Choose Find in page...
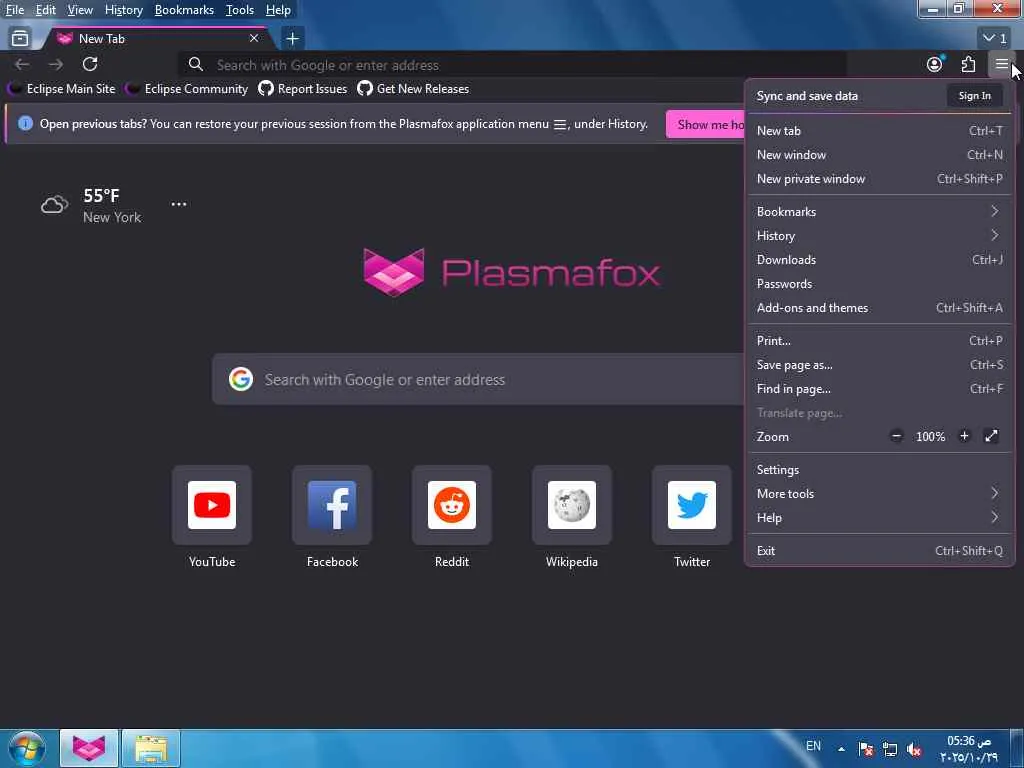The width and height of the screenshot is (1024, 768). click(x=879, y=389)
